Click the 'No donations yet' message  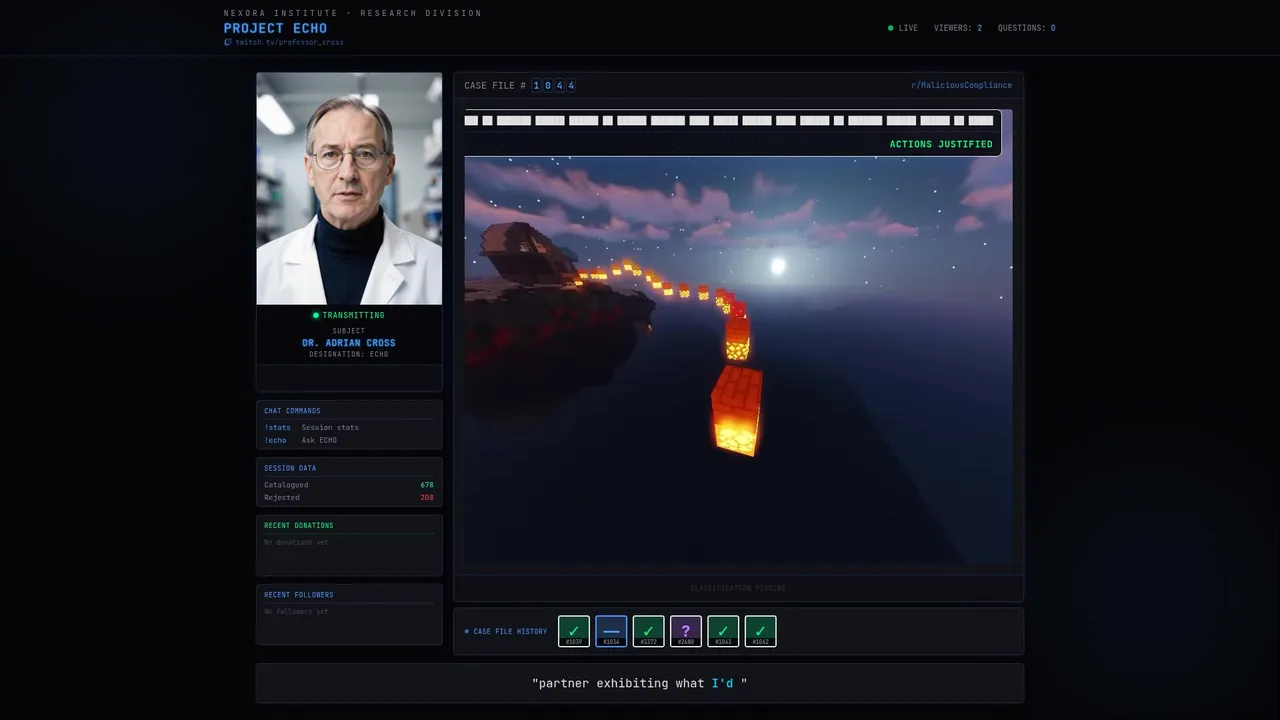click(x=296, y=542)
